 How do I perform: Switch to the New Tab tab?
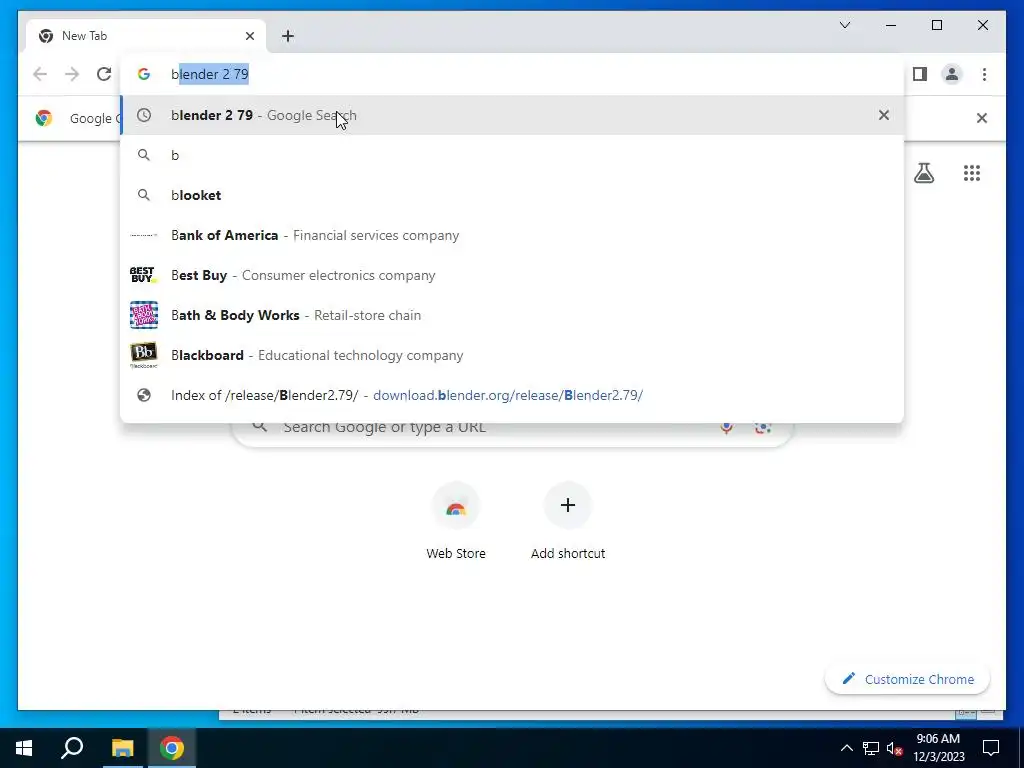coord(146,36)
